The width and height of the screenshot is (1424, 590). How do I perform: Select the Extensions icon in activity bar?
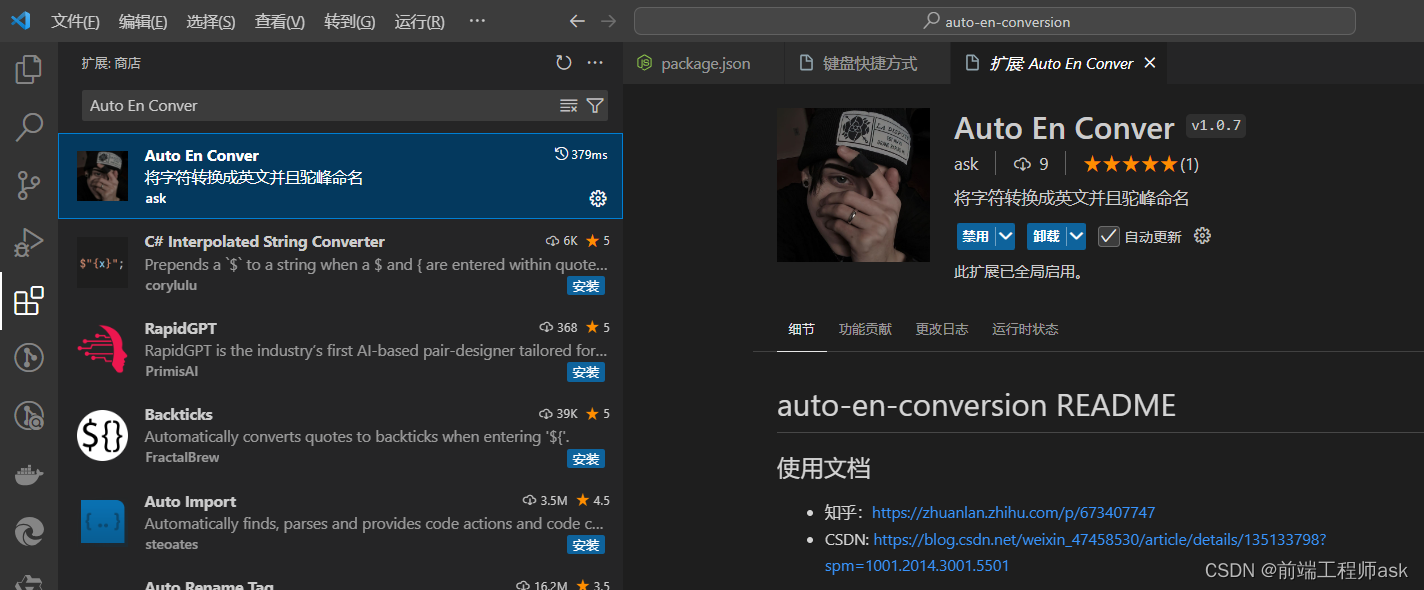pyautogui.click(x=28, y=299)
